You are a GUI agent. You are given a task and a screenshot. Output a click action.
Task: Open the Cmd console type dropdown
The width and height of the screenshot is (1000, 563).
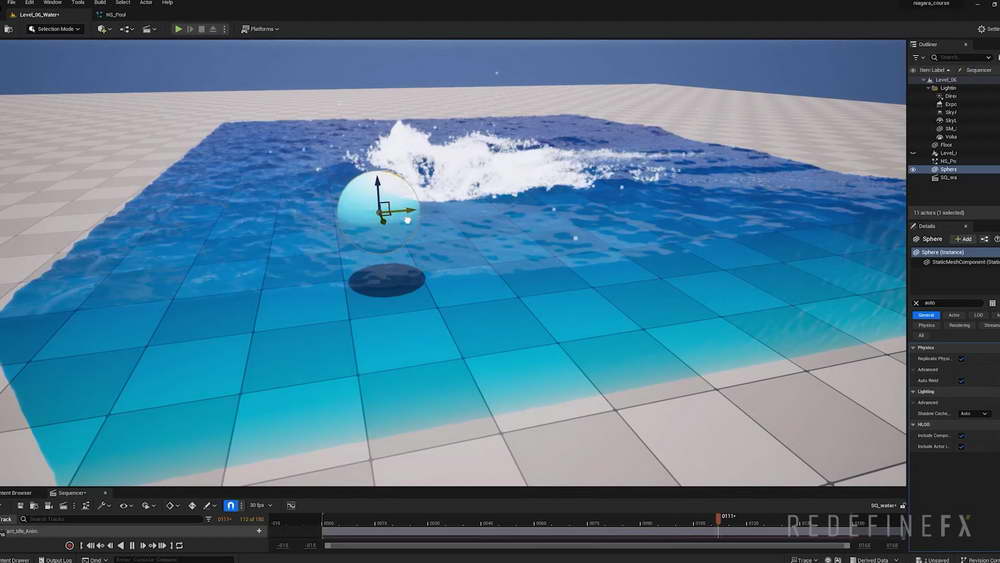(x=95, y=560)
